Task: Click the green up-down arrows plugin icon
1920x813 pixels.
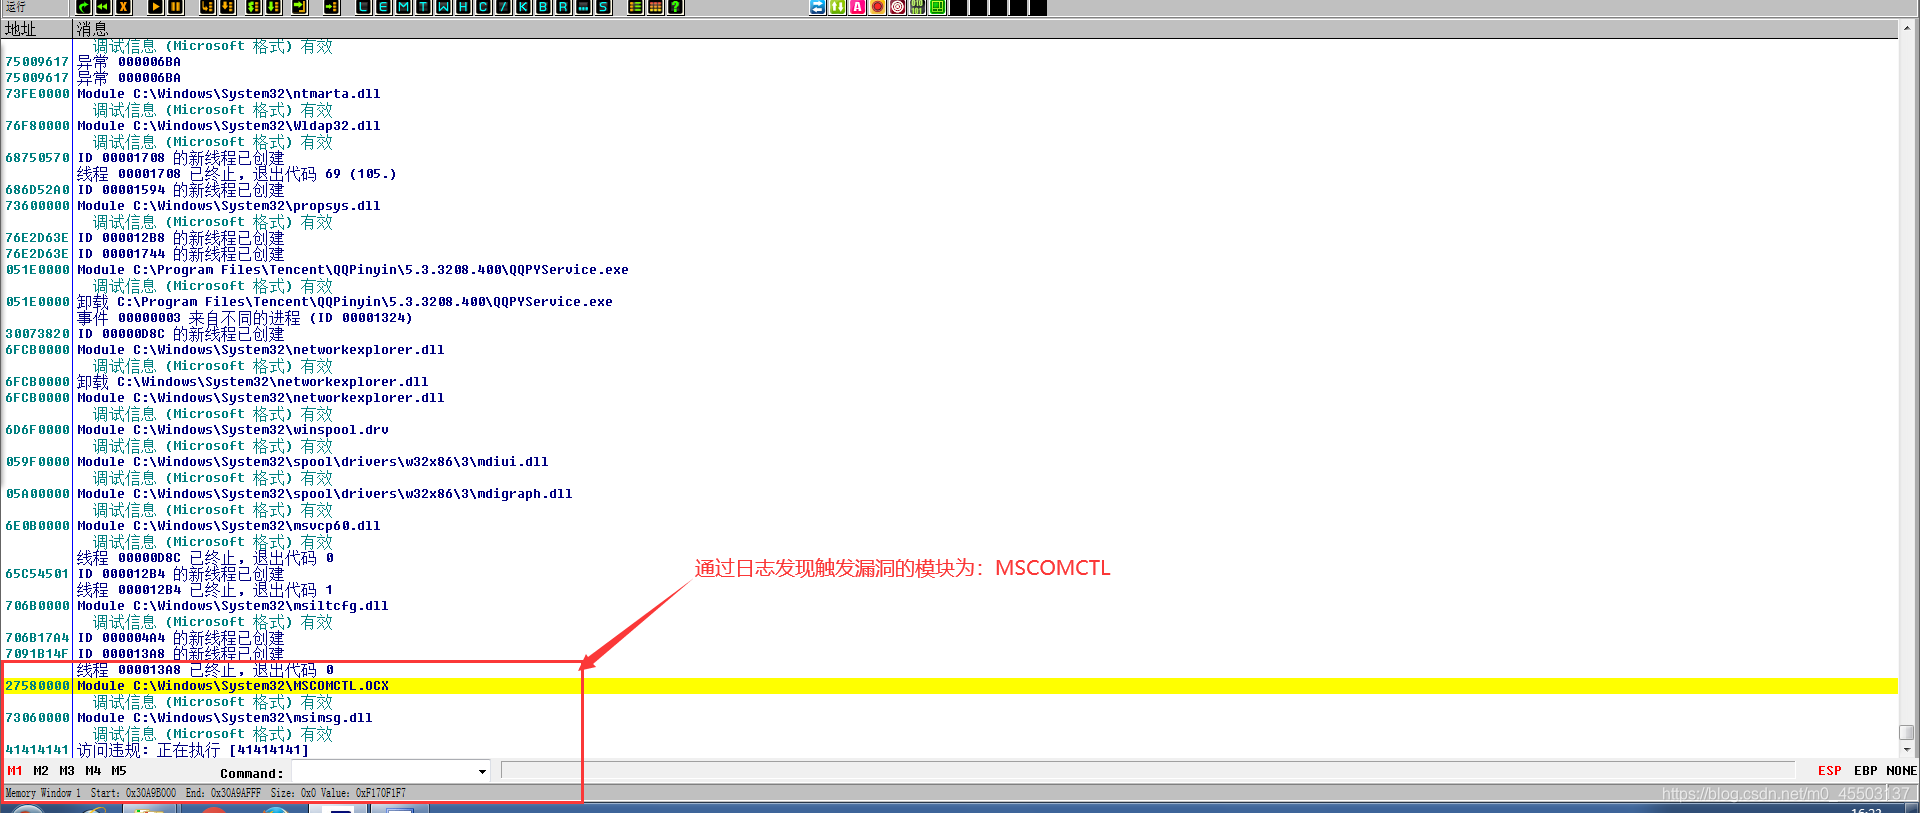Action: pyautogui.click(x=838, y=7)
